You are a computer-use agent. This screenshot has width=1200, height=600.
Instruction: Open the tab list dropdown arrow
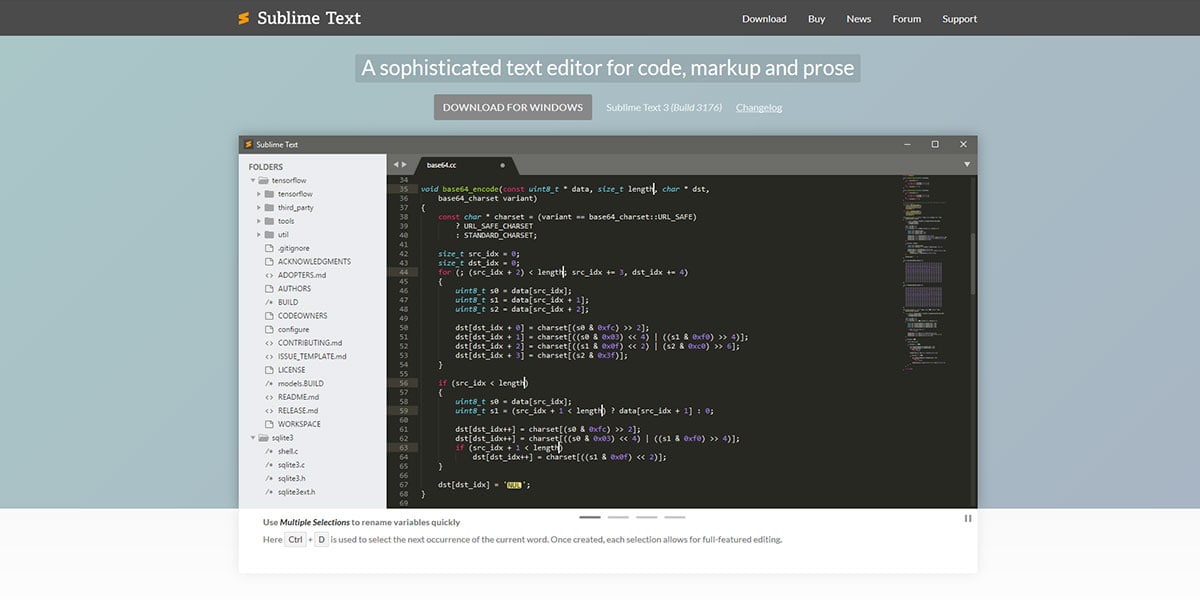(967, 164)
